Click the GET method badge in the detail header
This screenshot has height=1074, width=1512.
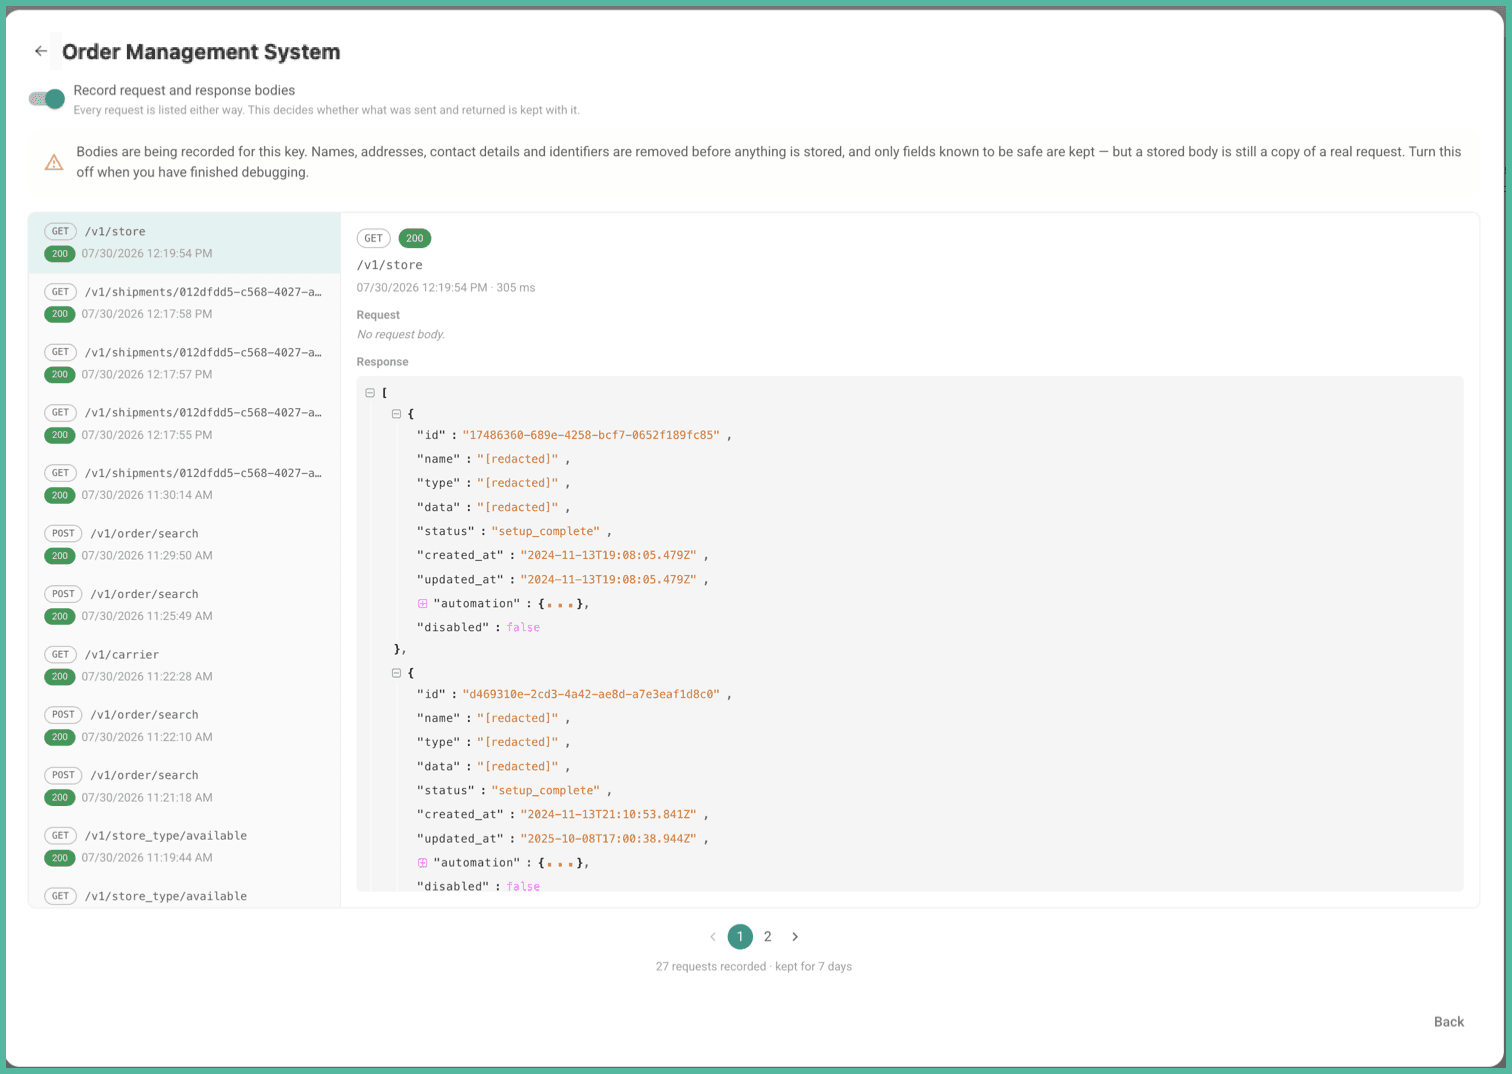coord(373,238)
